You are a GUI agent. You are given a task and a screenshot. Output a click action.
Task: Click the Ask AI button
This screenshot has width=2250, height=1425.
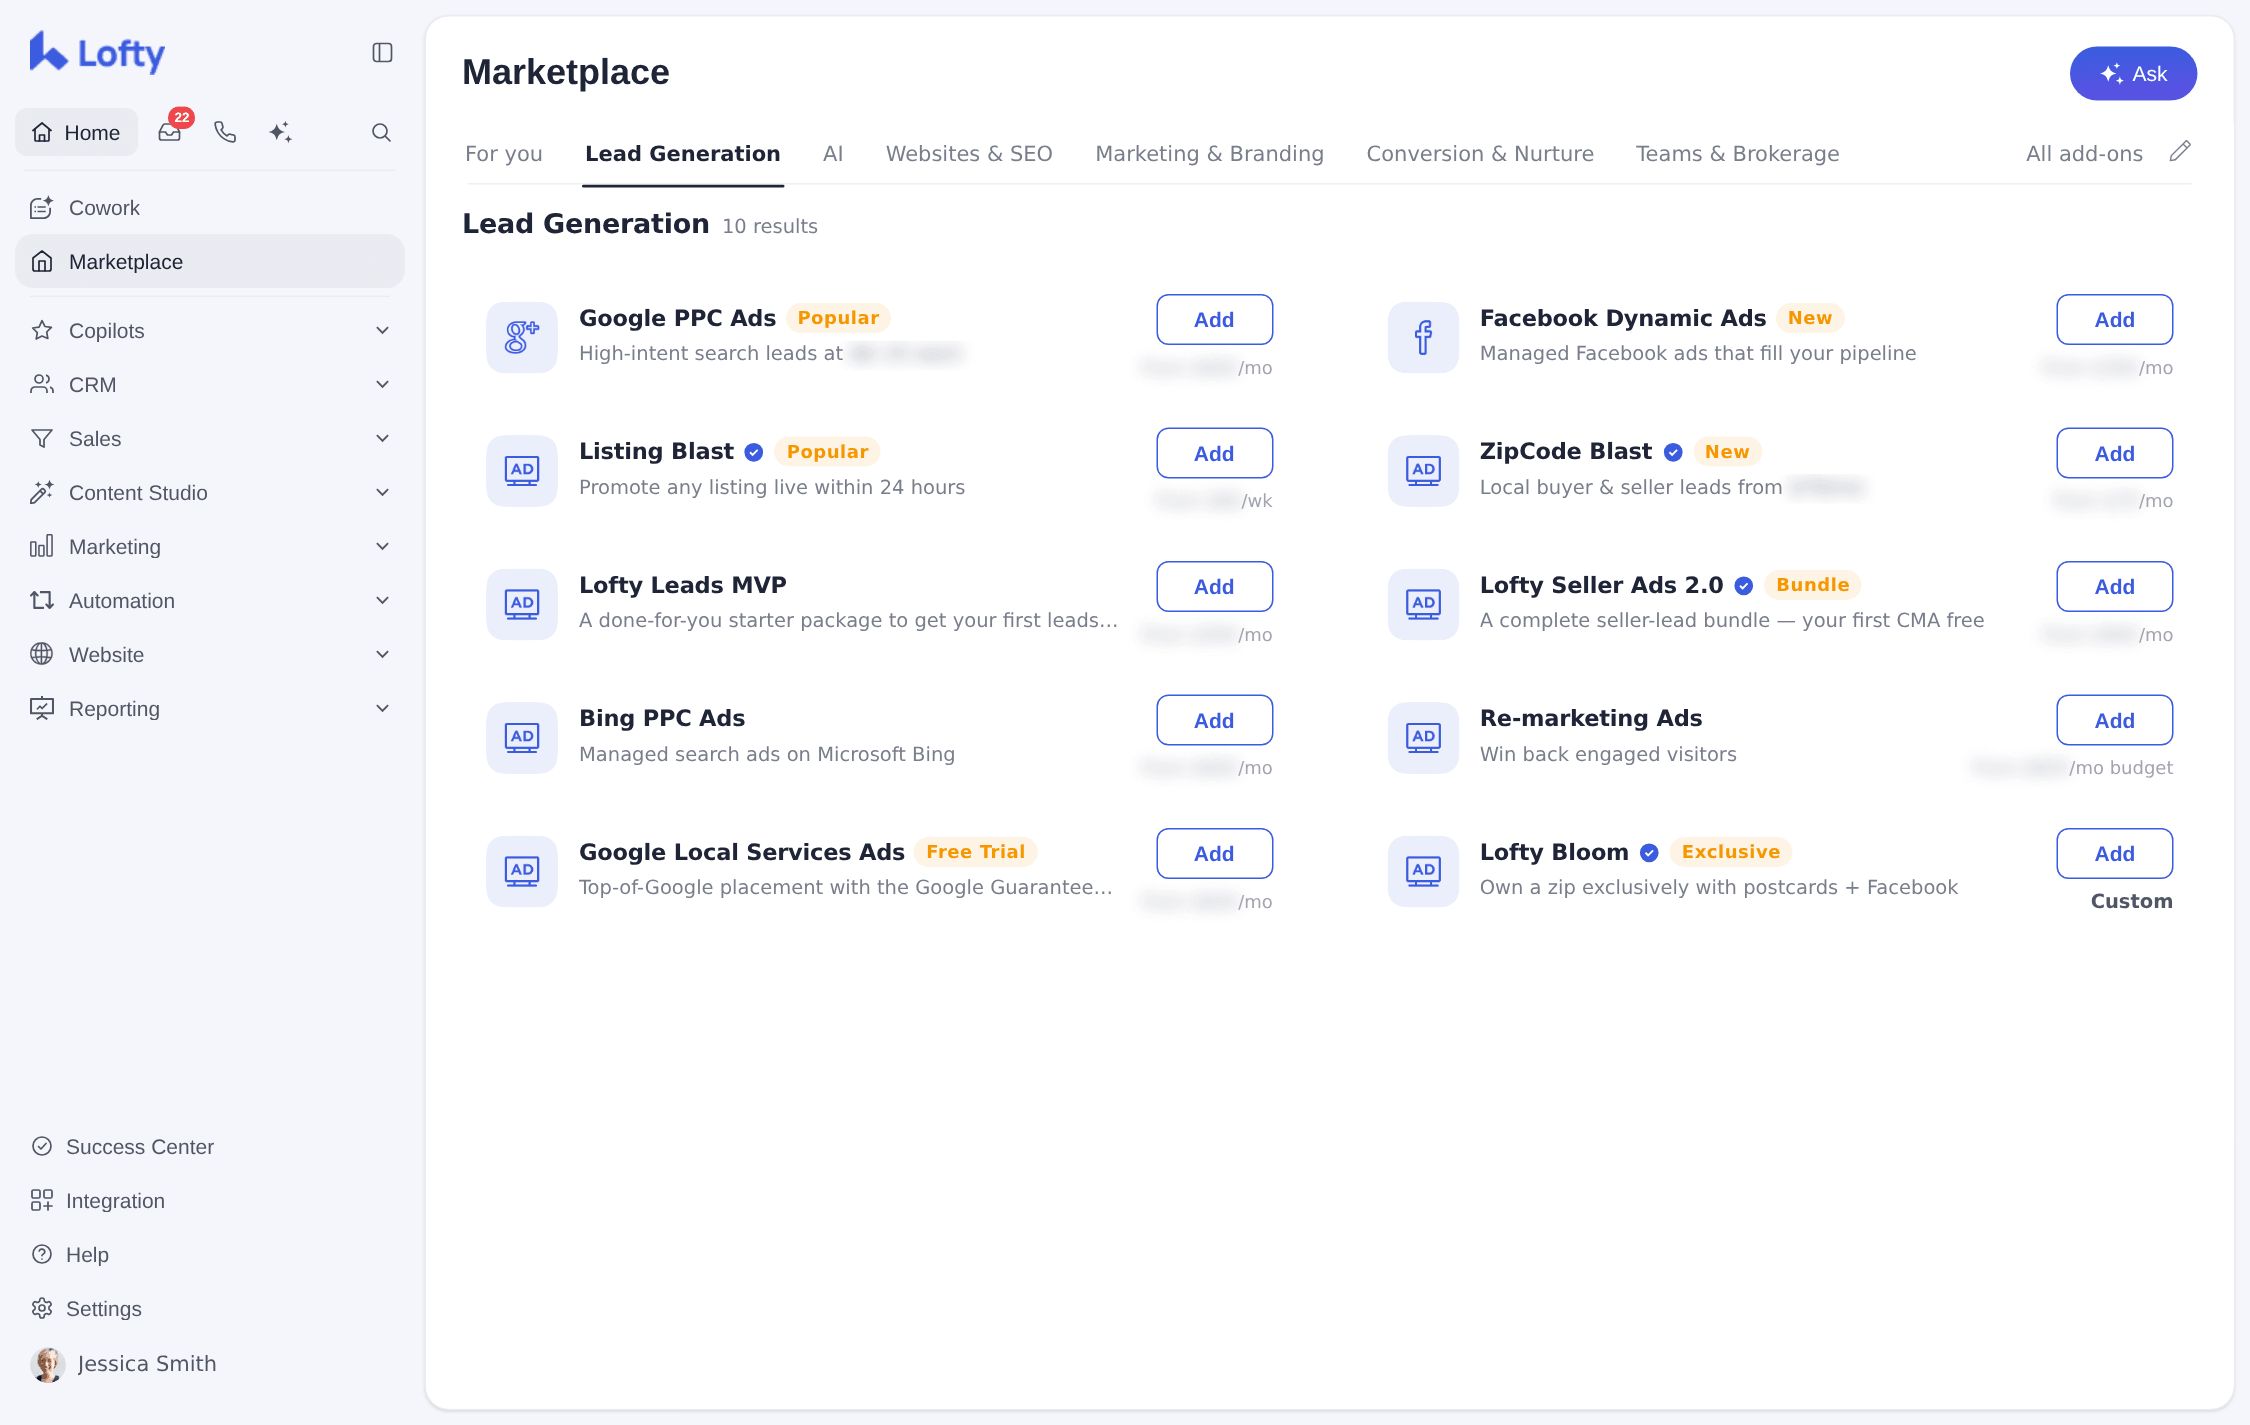pos(2133,73)
